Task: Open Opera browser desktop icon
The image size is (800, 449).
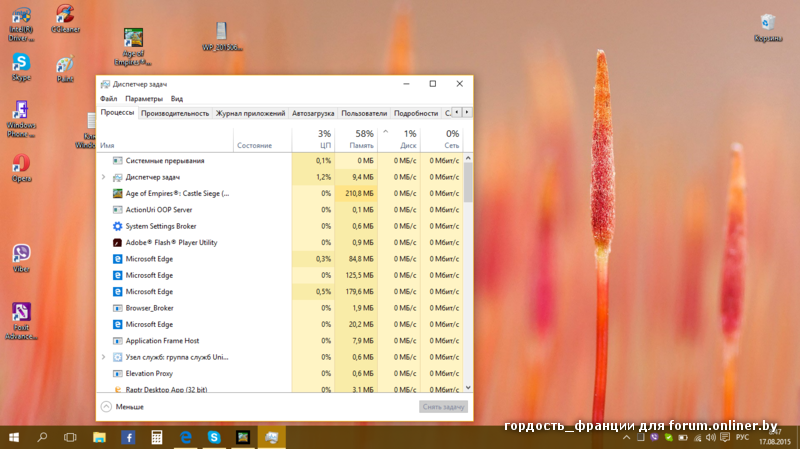Action: point(20,164)
